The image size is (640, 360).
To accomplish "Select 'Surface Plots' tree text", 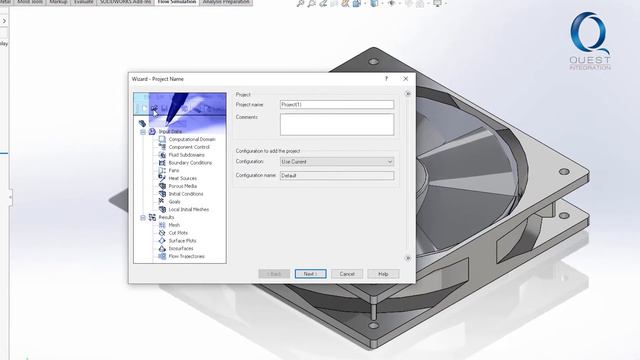I will pyautogui.click(x=182, y=241).
